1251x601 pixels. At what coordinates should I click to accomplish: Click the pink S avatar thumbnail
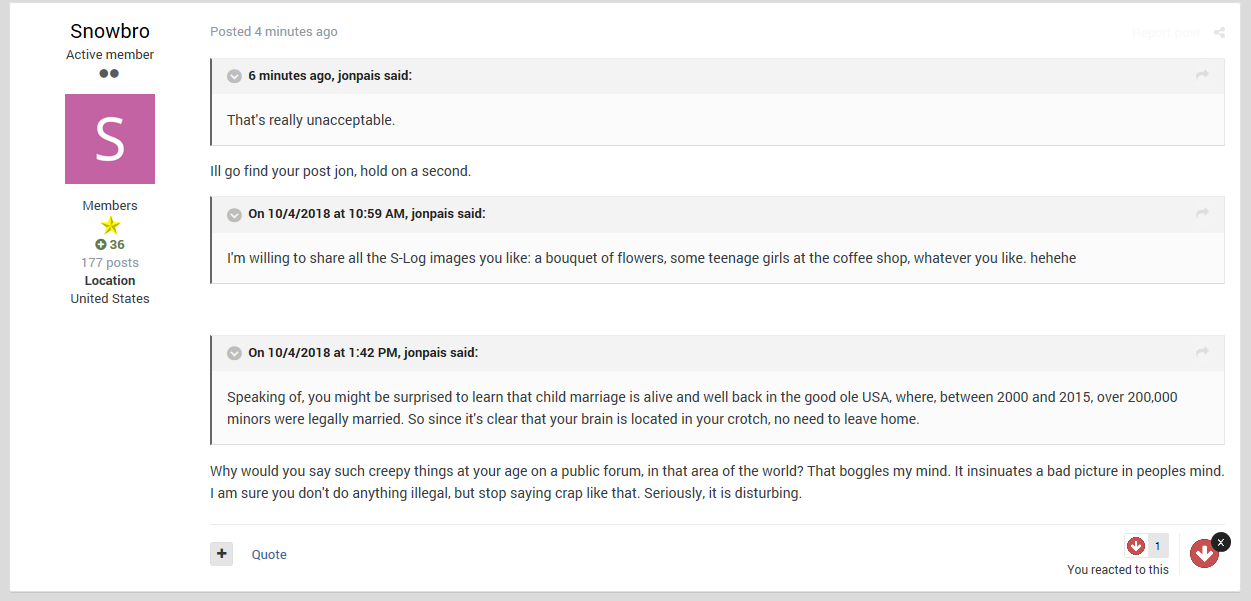point(110,139)
